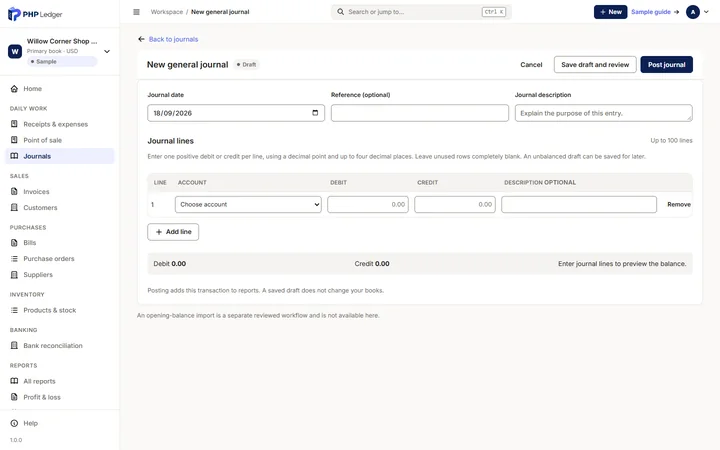Open Invoices in the sidebar

click(60, 191)
